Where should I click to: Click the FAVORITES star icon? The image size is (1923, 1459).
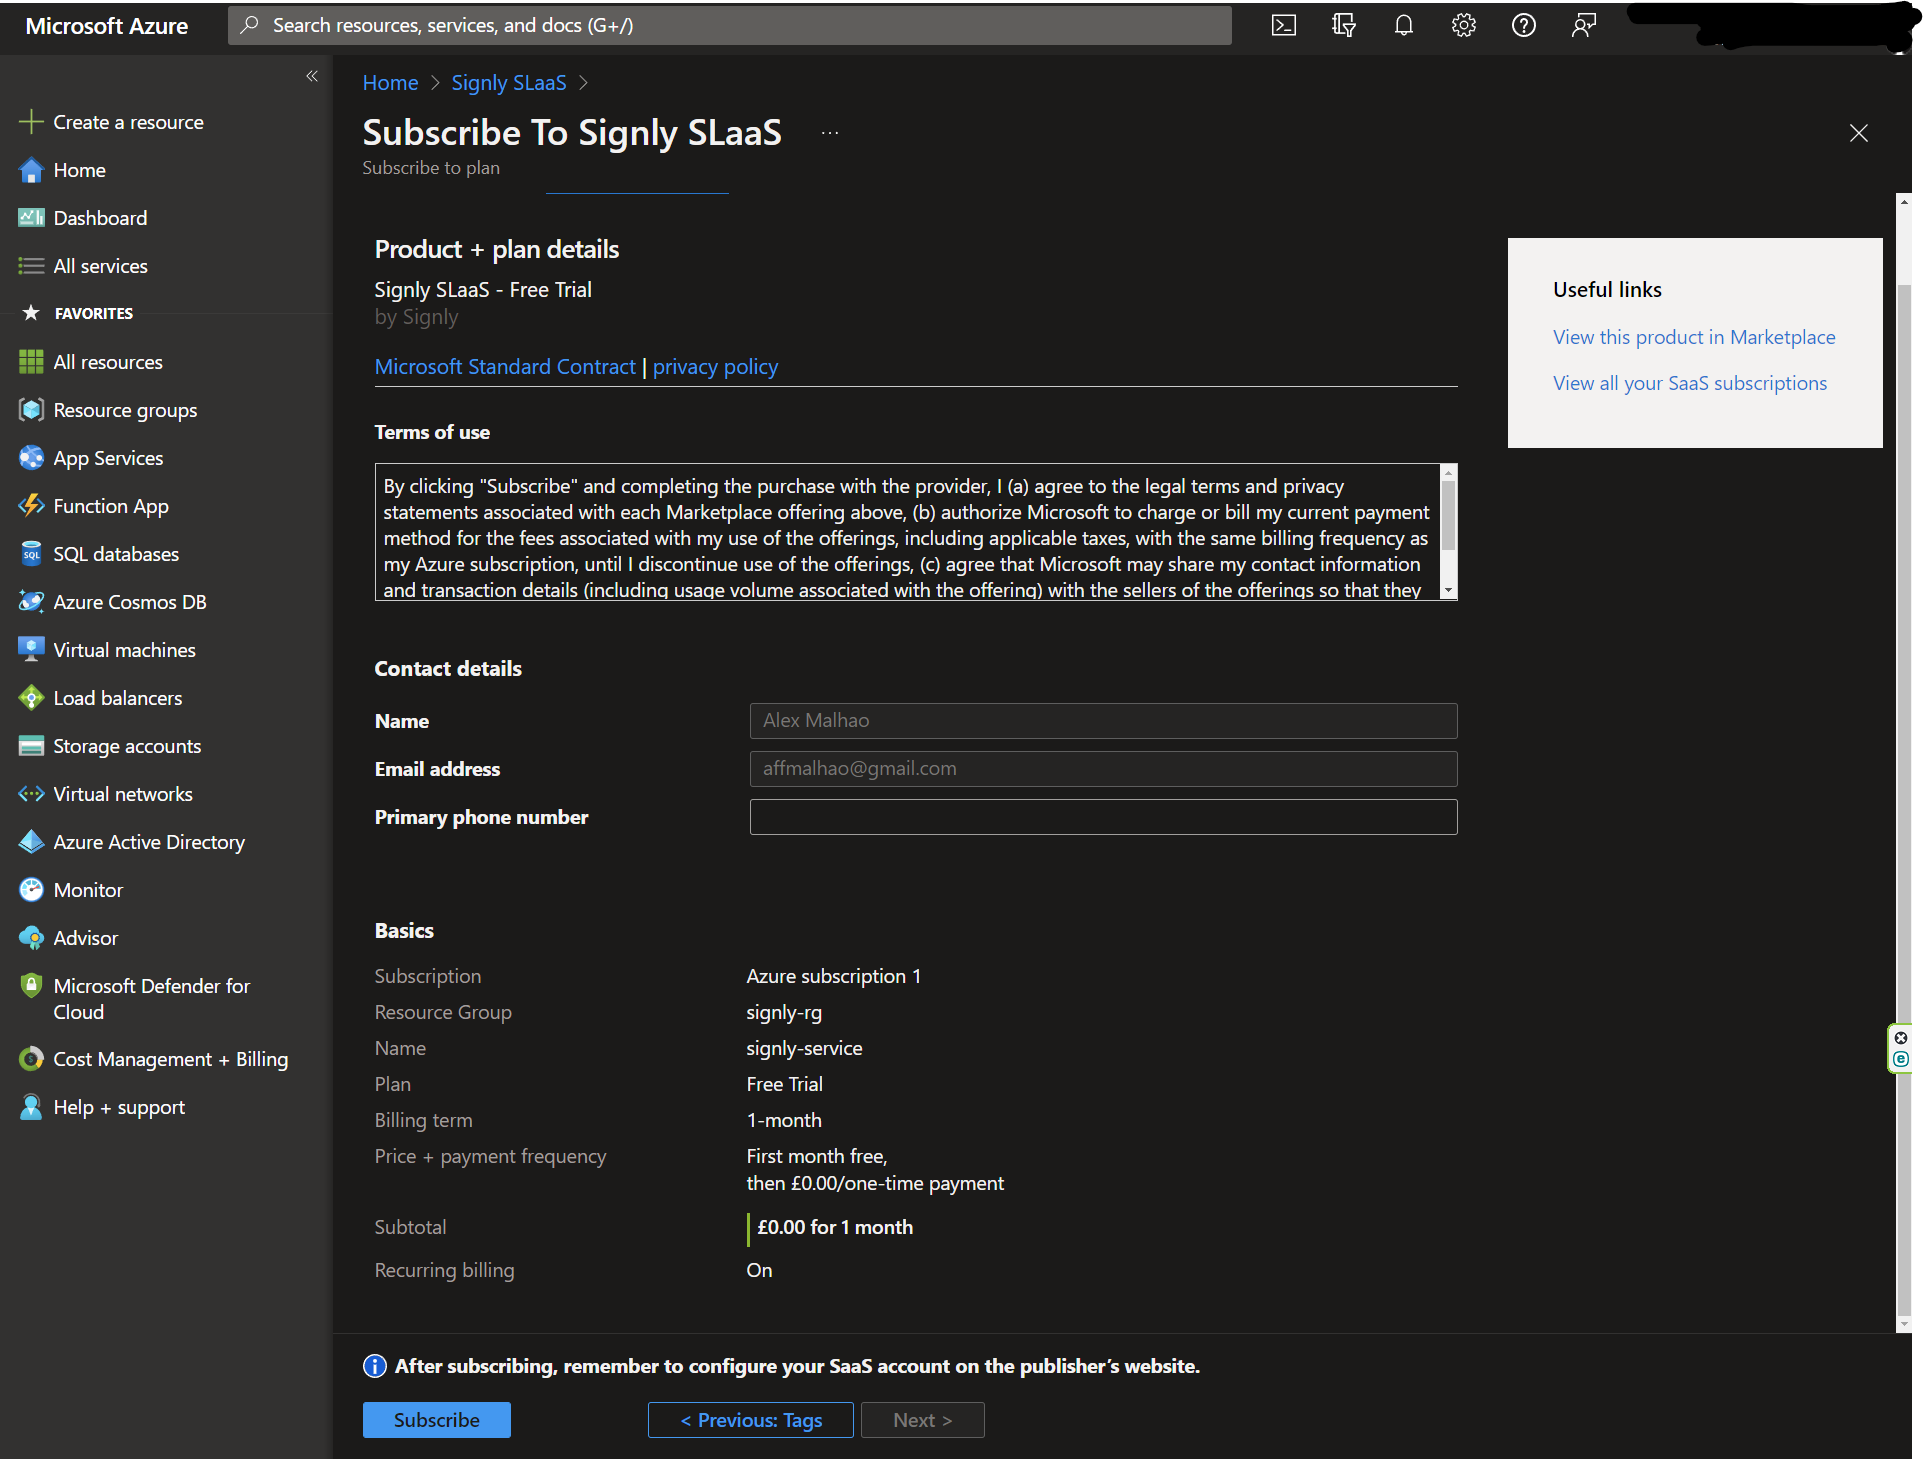click(x=31, y=313)
